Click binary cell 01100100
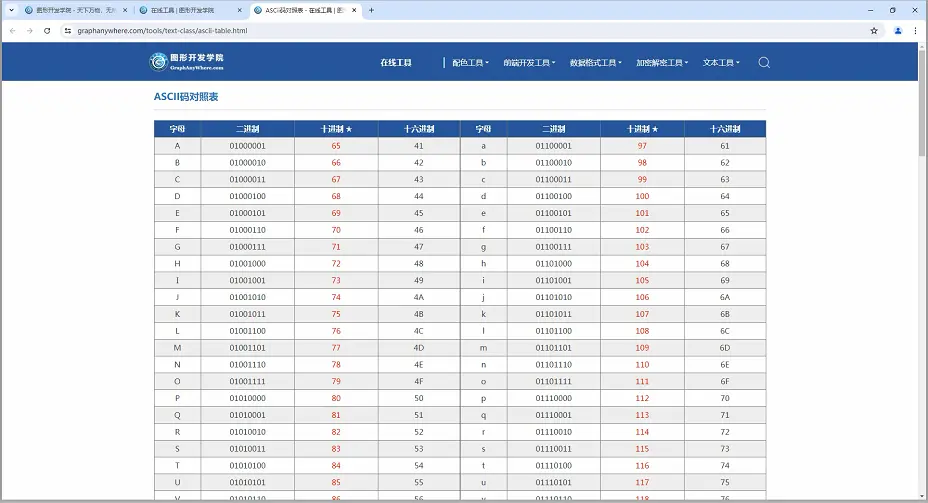Screen dimensions: 928x503 (553, 196)
